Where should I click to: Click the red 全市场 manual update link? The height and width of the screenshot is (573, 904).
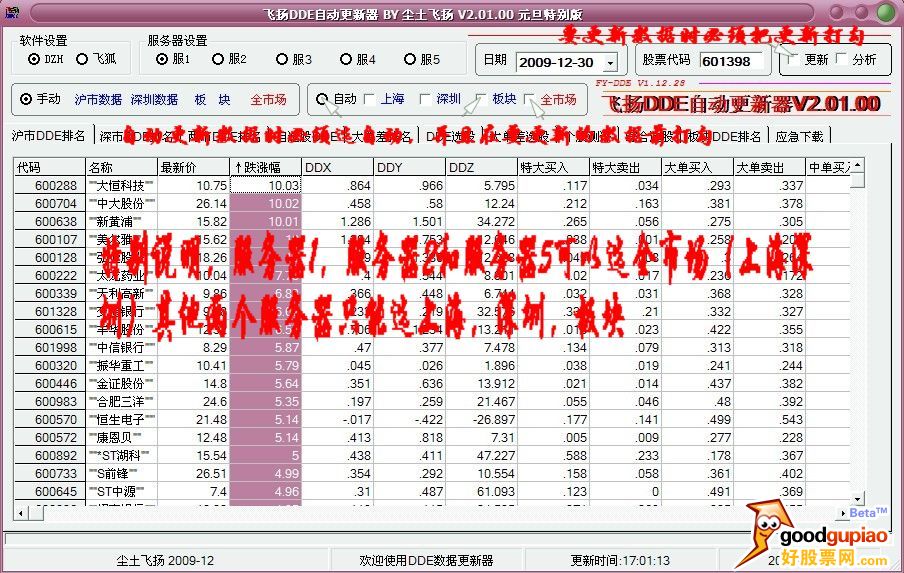tap(269, 100)
